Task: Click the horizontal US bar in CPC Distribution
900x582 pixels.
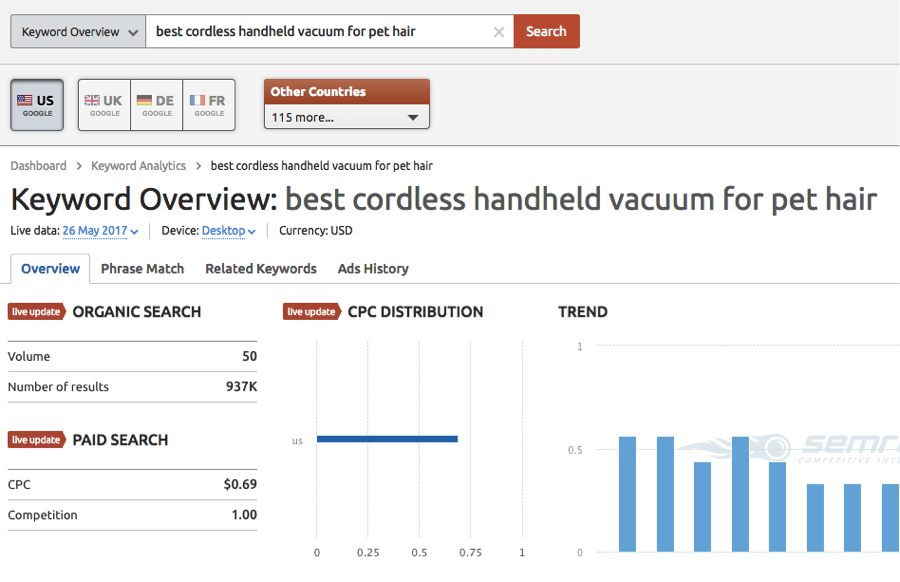Action: 387,438
